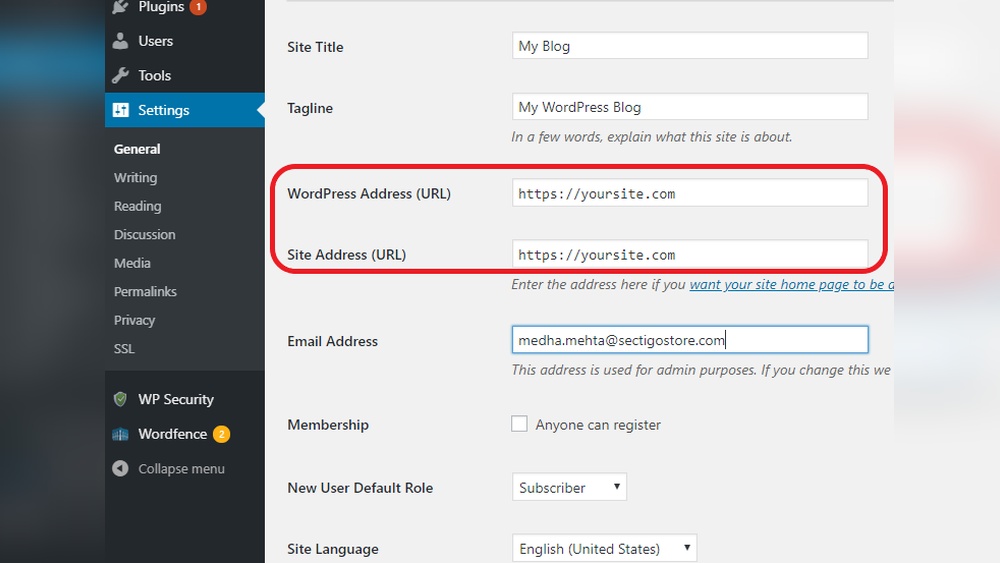Image resolution: width=1000 pixels, height=563 pixels.
Task: Open New User Default Role dropdown
Action: (x=570, y=487)
